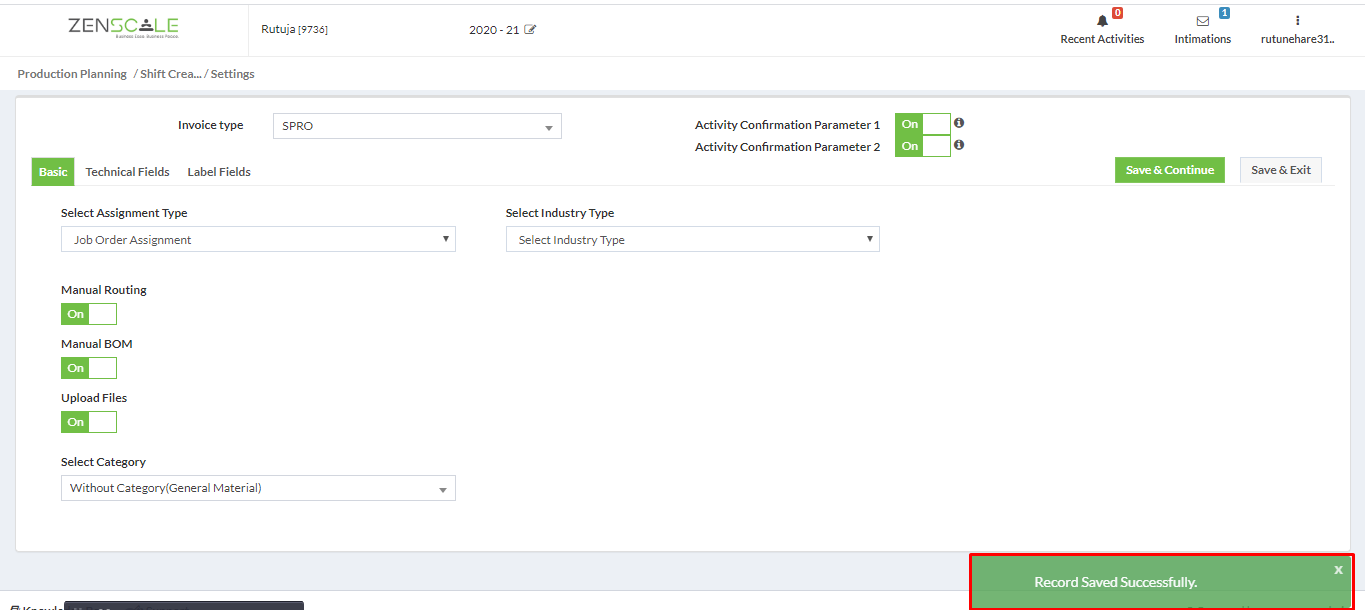This screenshot has height=610, width=1365.
Task: Click the 2020 - 21 year text
Action: tap(494, 30)
